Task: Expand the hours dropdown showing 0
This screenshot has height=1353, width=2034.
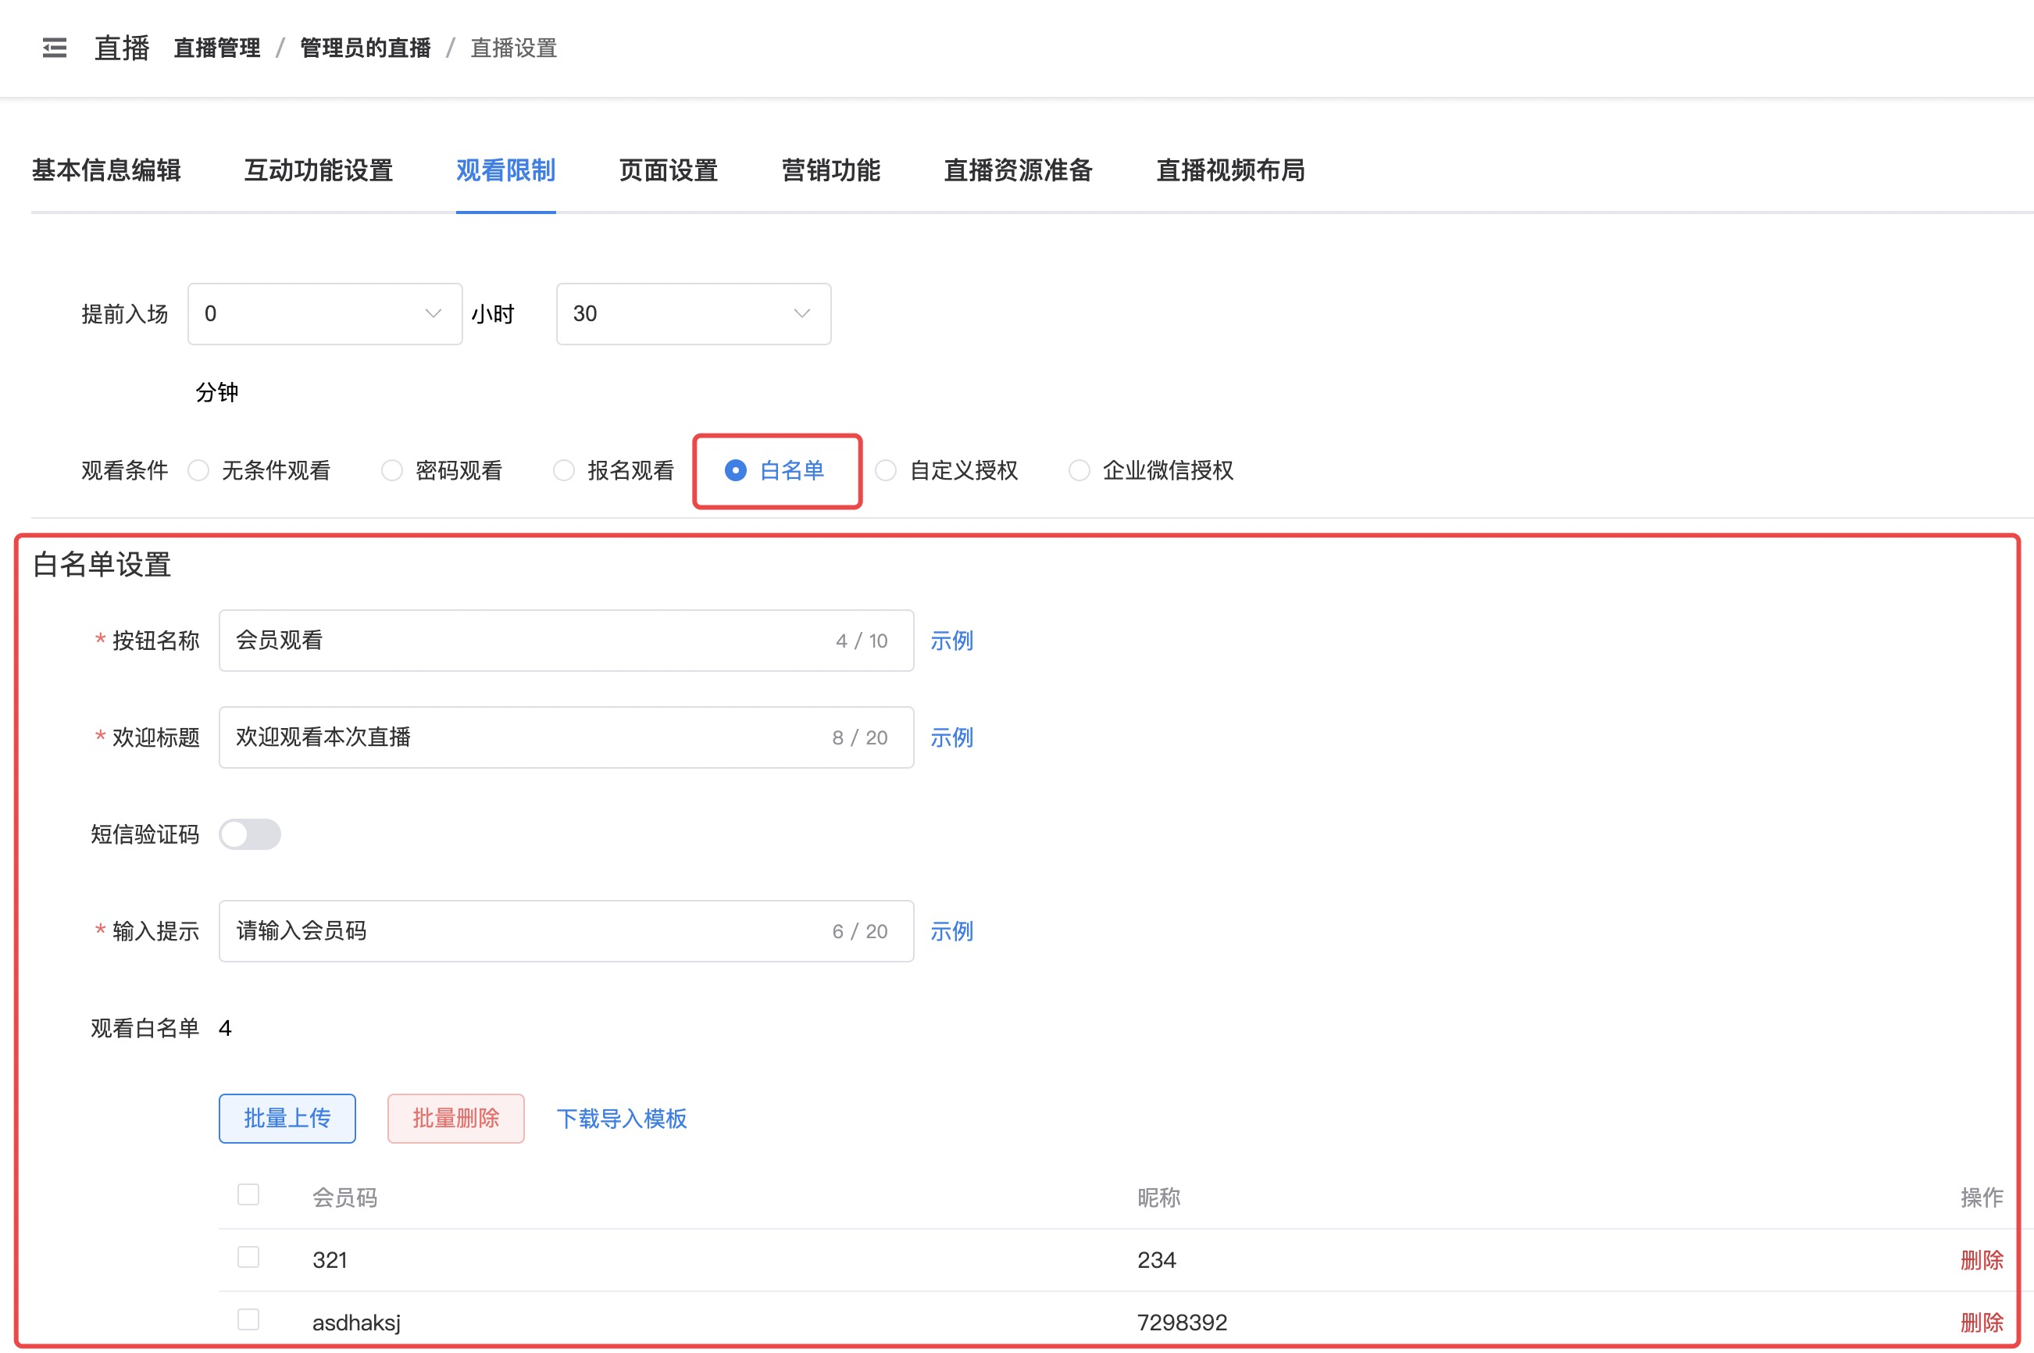Action: point(324,314)
